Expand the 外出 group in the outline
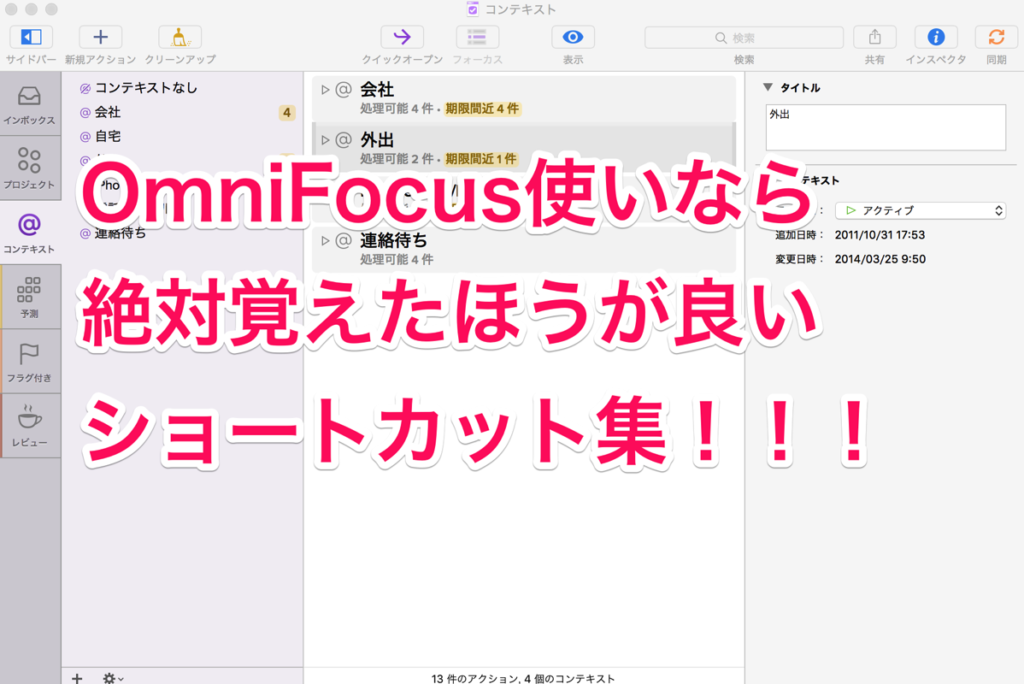Image resolution: width=1024 pixels, height=684 pixels. coord(325,140)
